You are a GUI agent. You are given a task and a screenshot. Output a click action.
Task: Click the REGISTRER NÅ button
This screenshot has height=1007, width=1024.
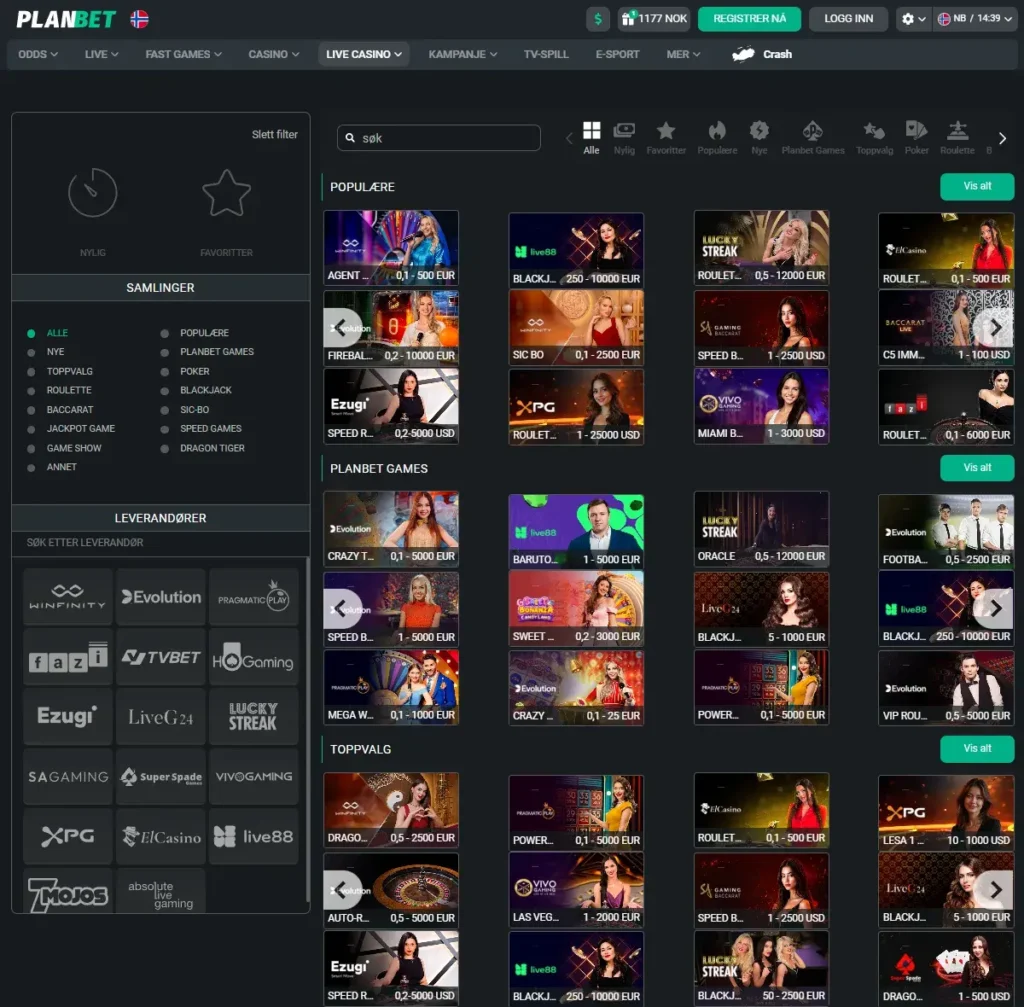tap(750, 19)
